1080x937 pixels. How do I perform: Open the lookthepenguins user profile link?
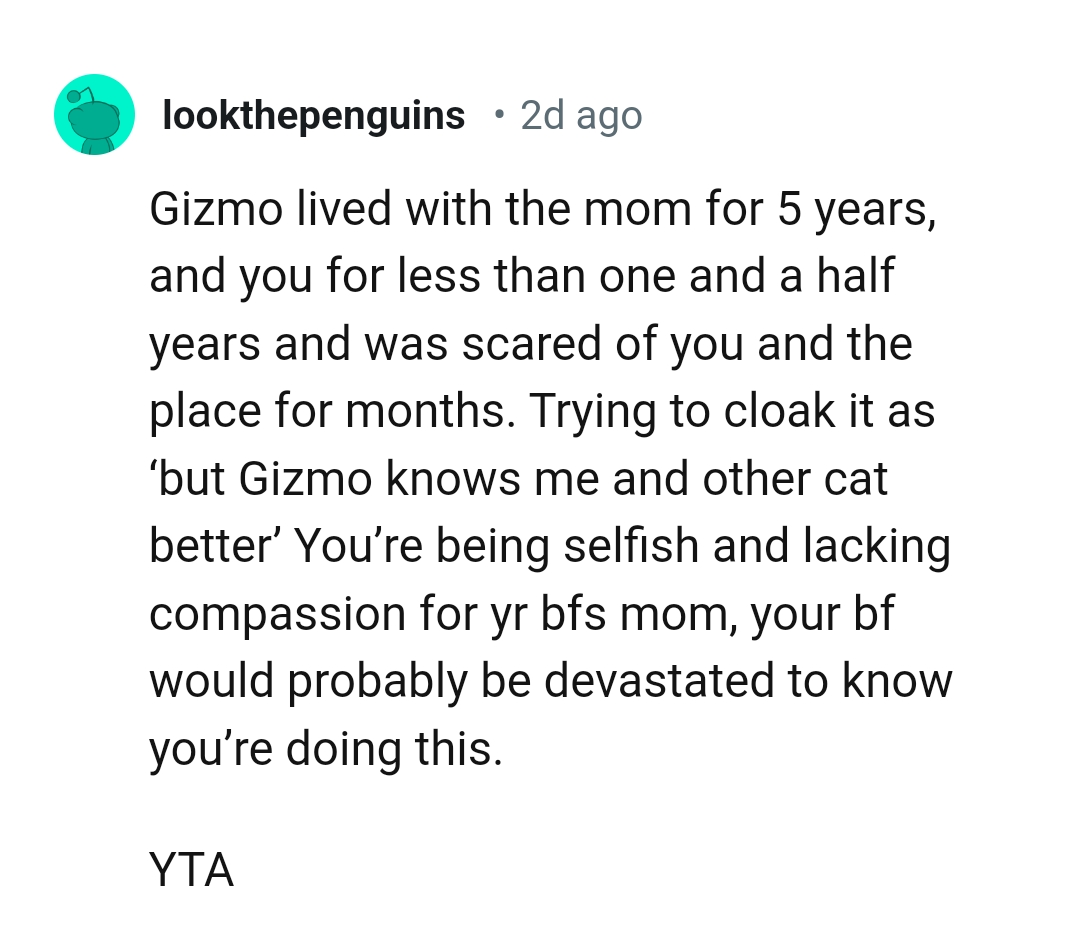pos(313,116)
